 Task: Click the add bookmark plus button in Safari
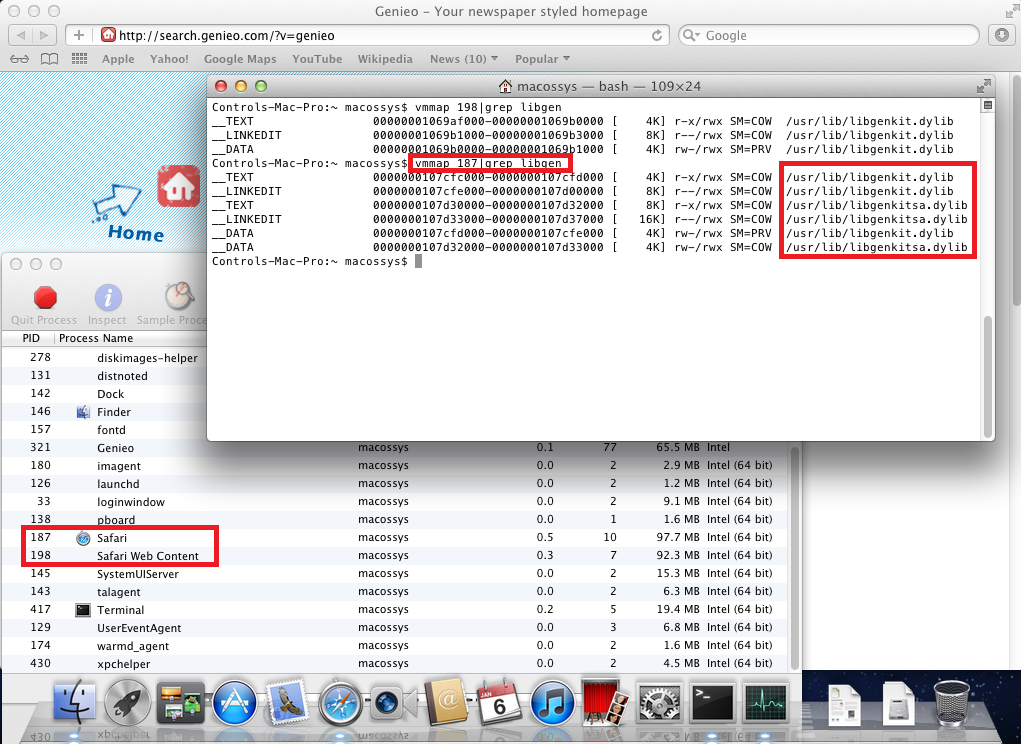tap(79, 35)
